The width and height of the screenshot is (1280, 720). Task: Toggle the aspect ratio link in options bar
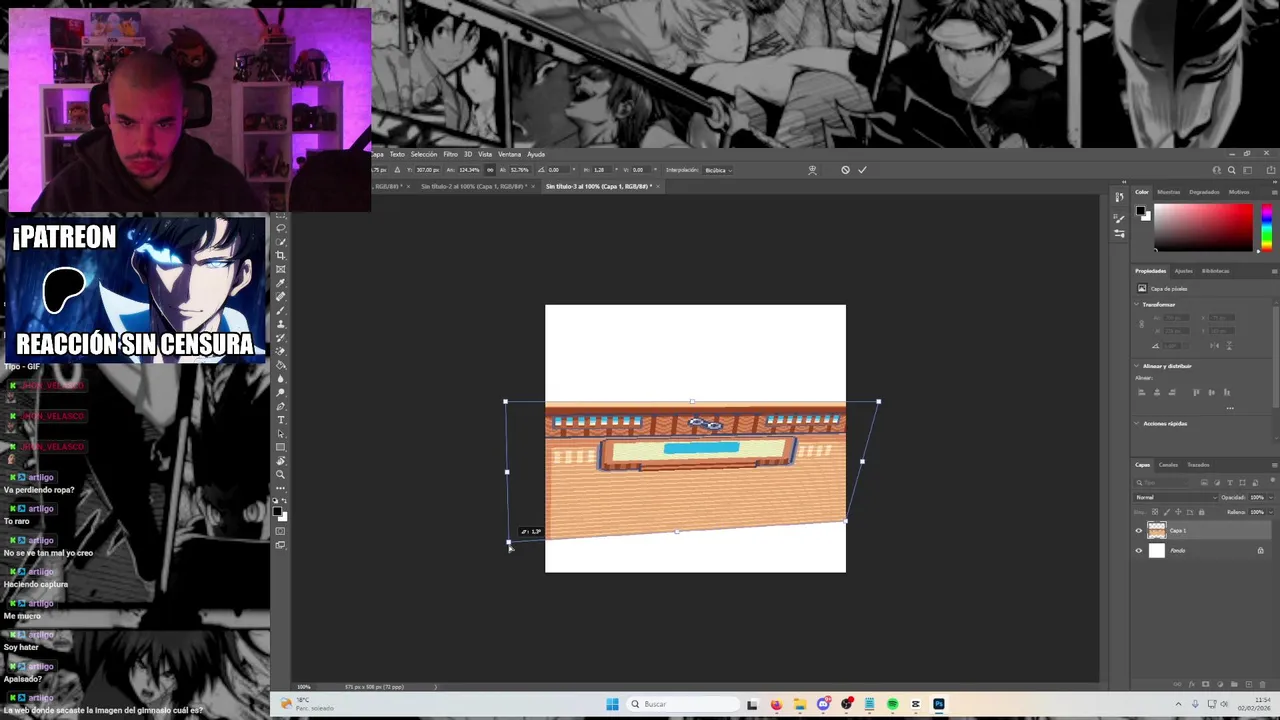click(x=490, y=170)
